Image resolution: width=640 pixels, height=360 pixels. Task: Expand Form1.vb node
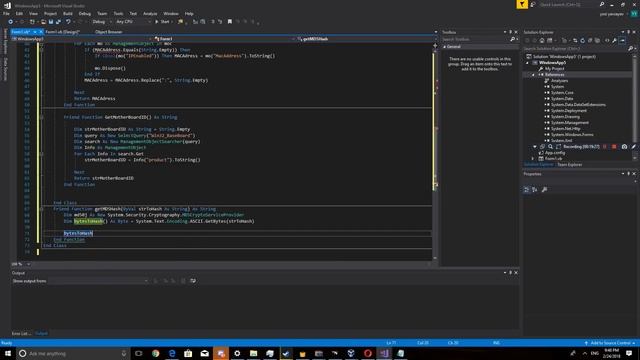coord(533,158)
